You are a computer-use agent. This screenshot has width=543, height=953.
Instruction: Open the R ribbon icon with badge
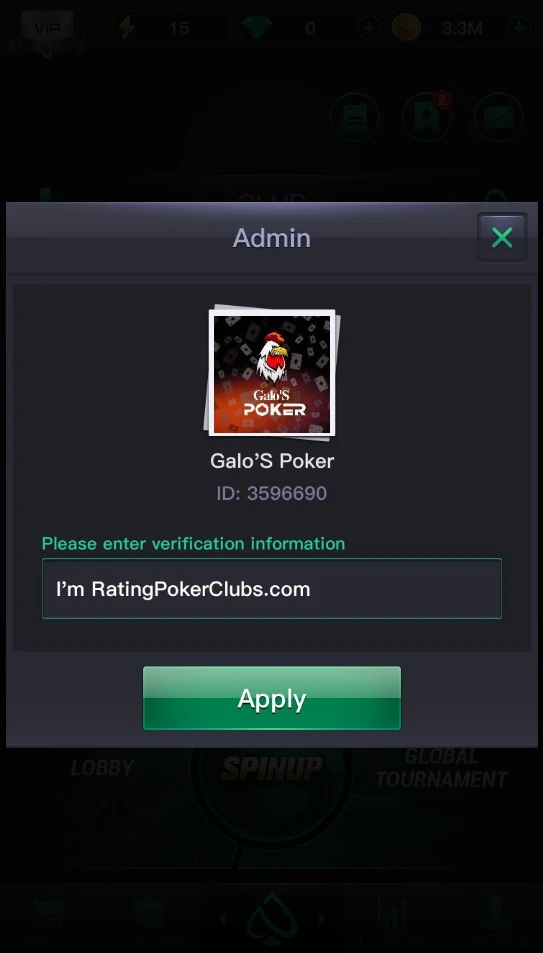427,117
